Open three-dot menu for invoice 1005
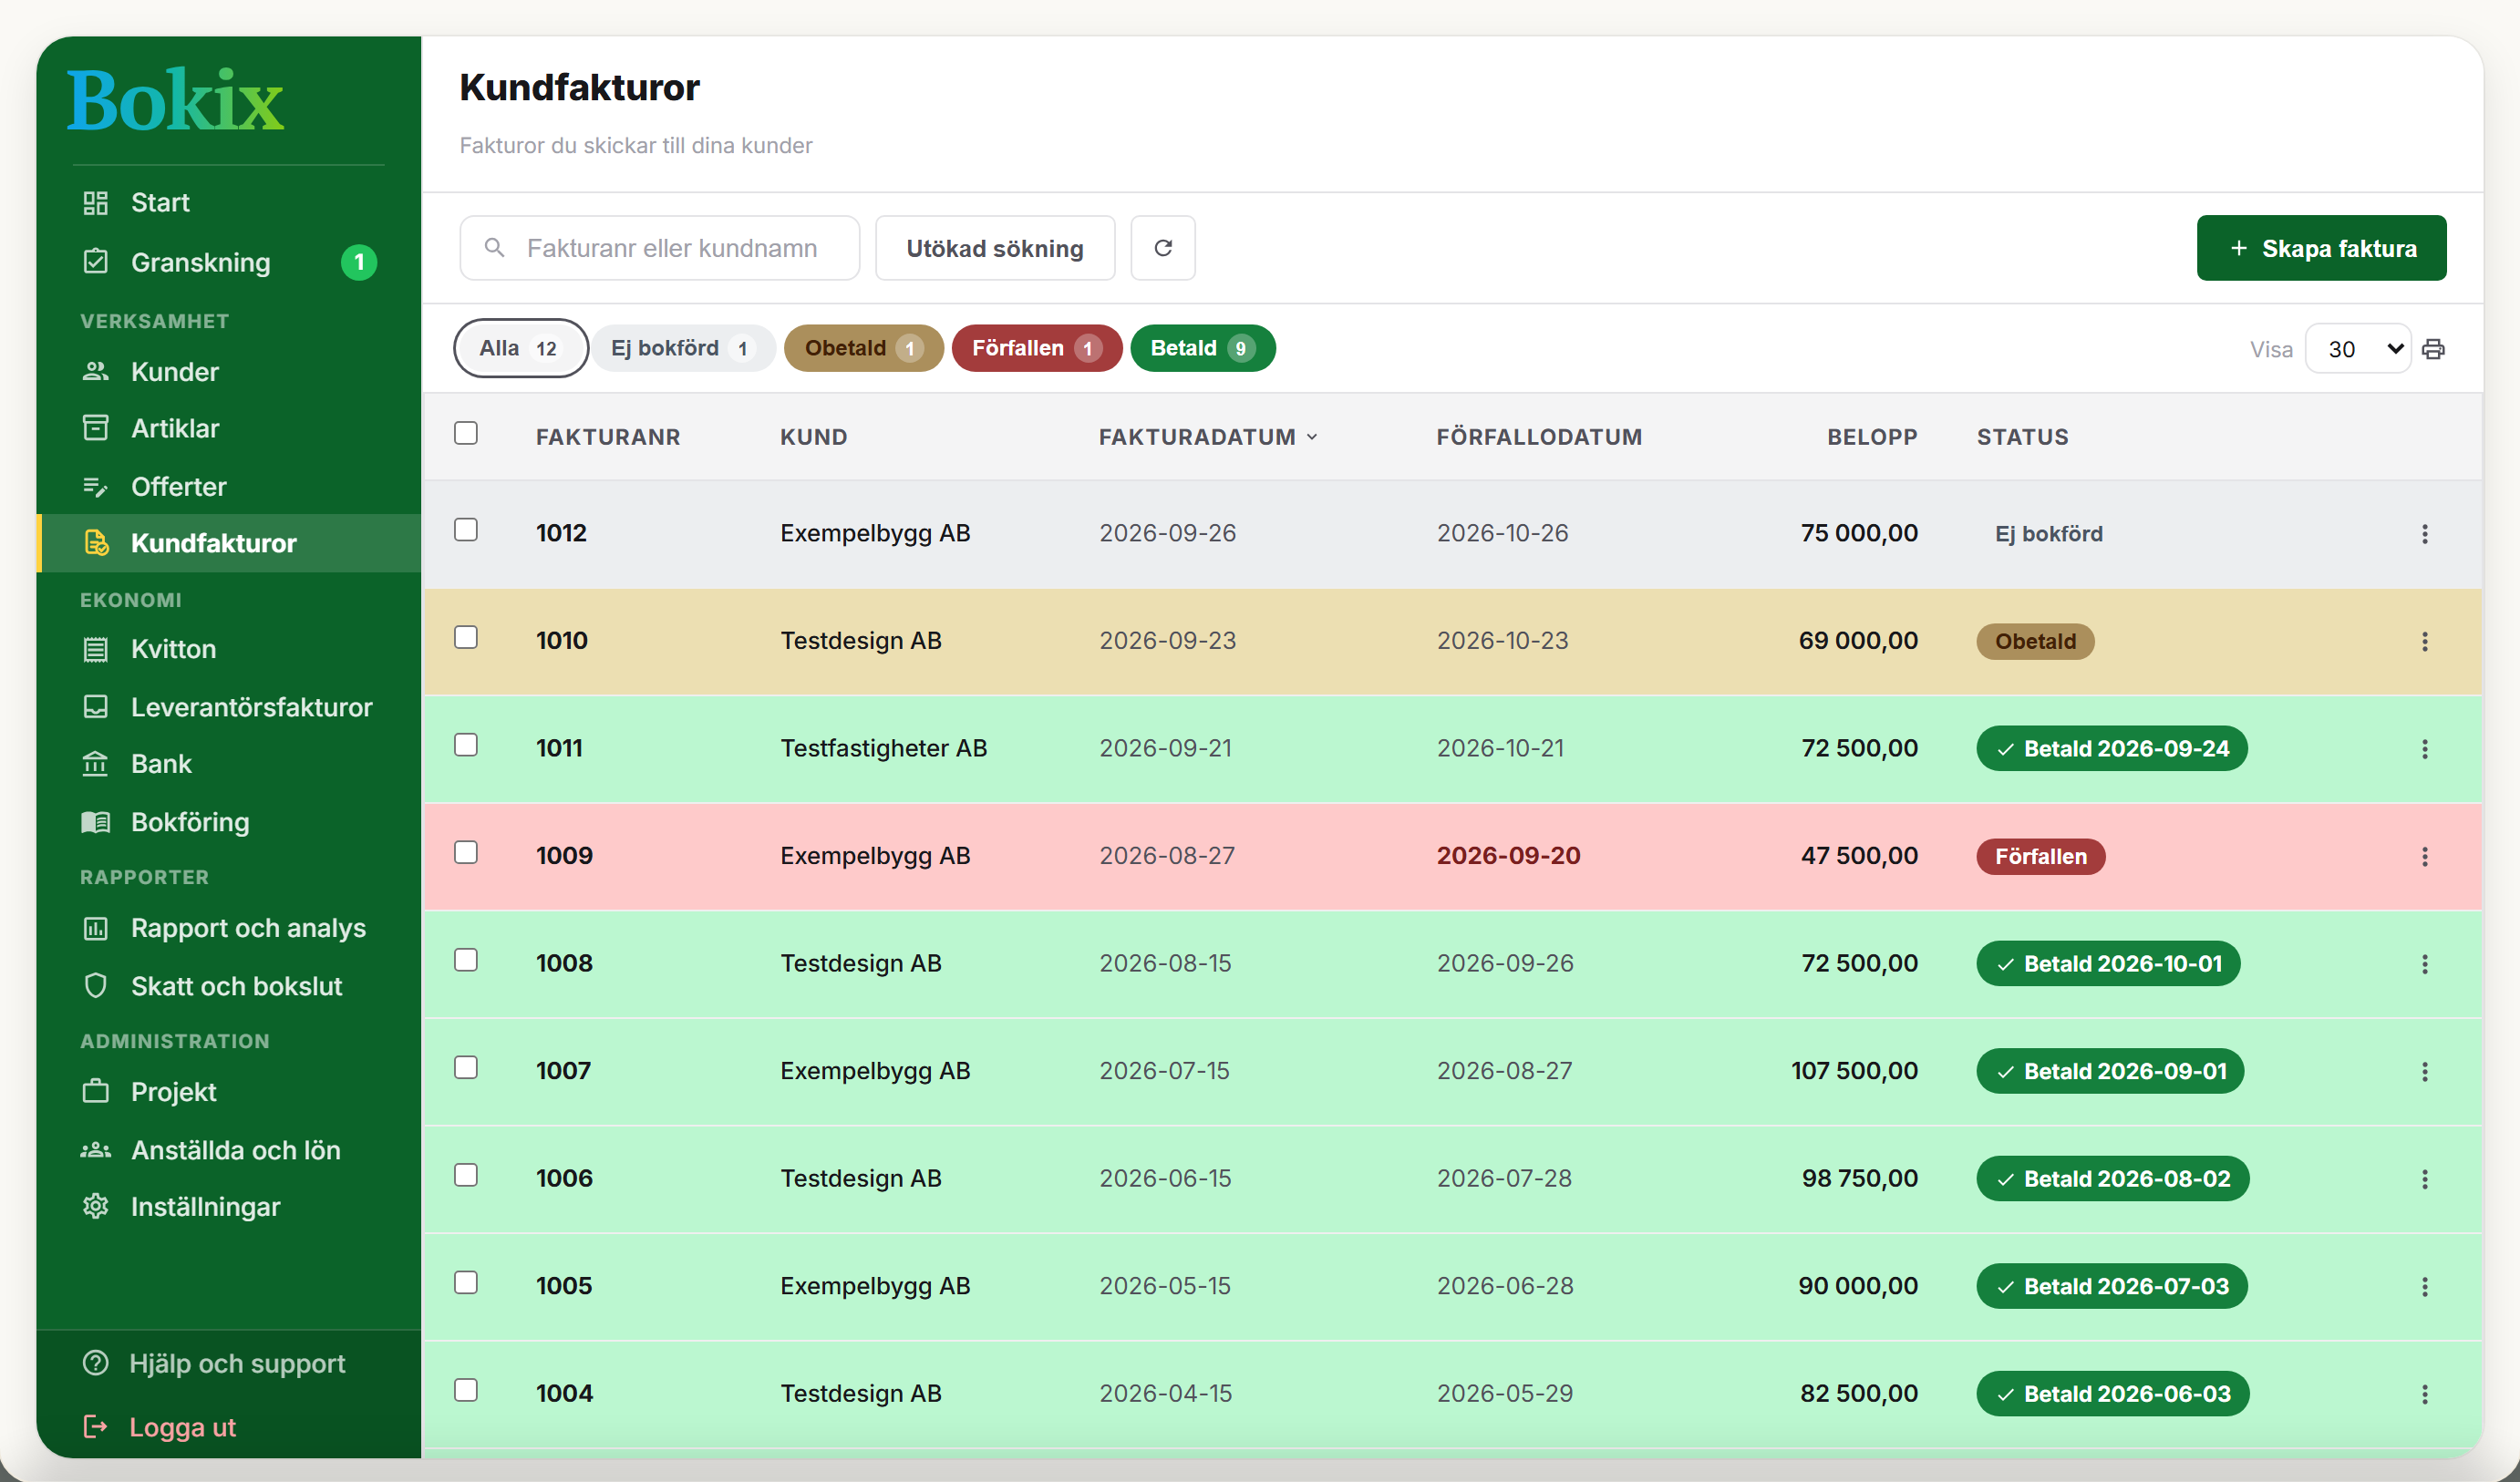Viewport: 2520px width, 1482px height. (2424, 1287)
